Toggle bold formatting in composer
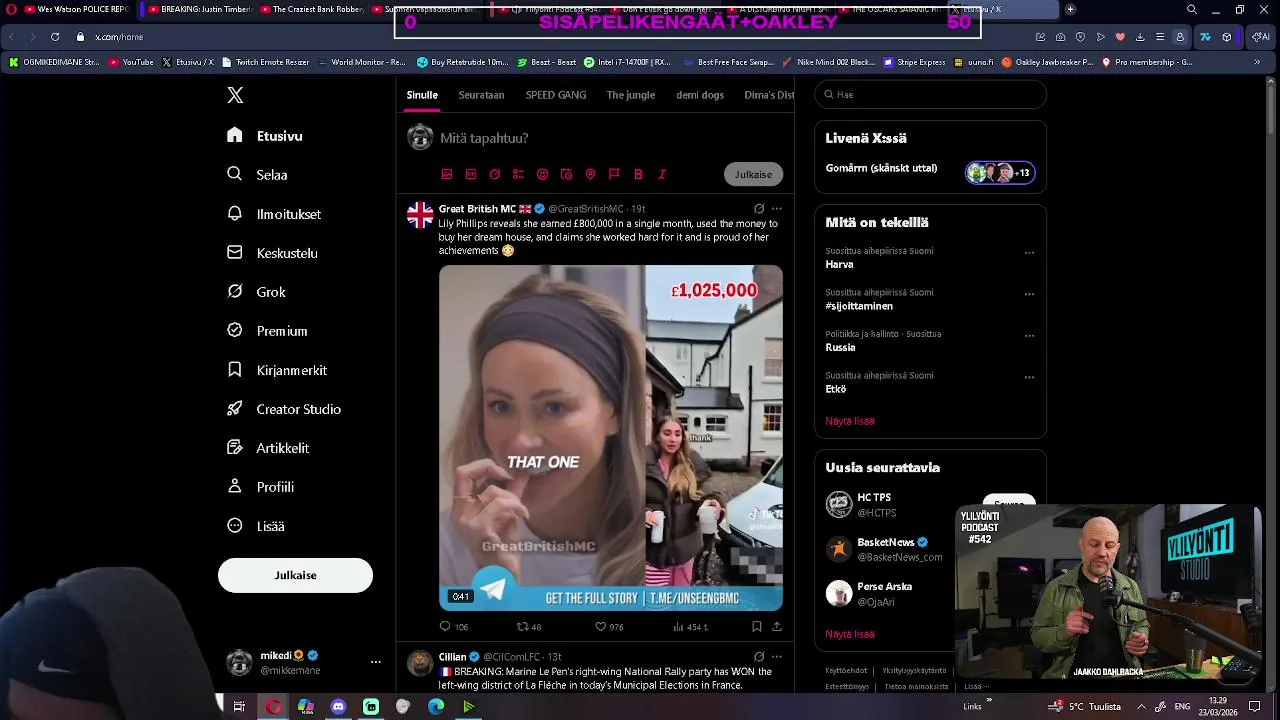Image resolution: width=1280 pixels, height=720 pixels. tap(638, 174)
